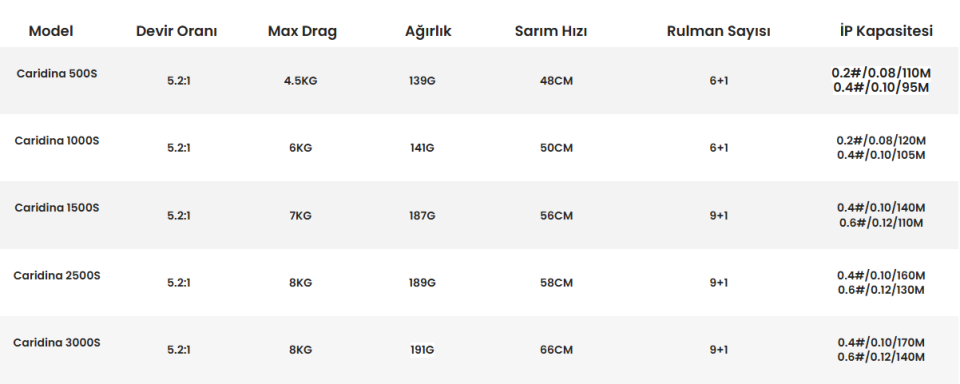Select the Caridina 1000S model name
Screen dimensions: 960x384
pyautogui.click(x=56, y=141)
